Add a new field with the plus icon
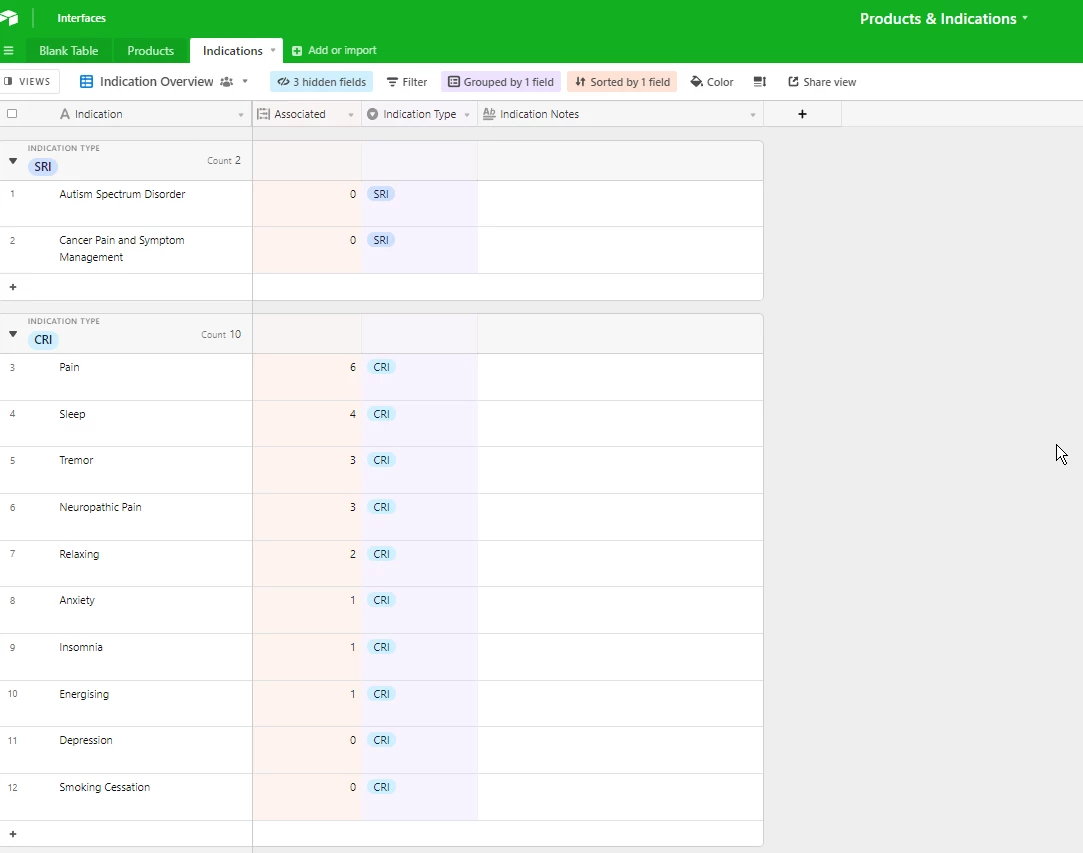The height and width of the screenshot is (853, 1083). (x=802, y=114)
